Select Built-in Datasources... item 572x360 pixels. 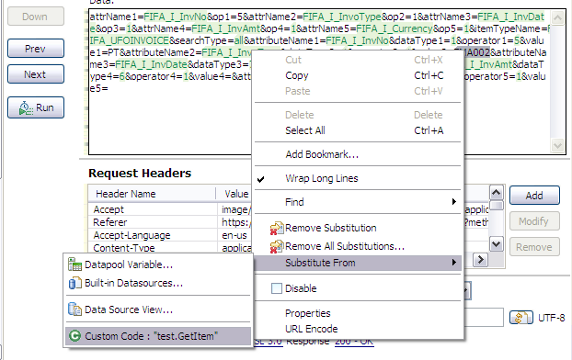(x=158, y=283)
